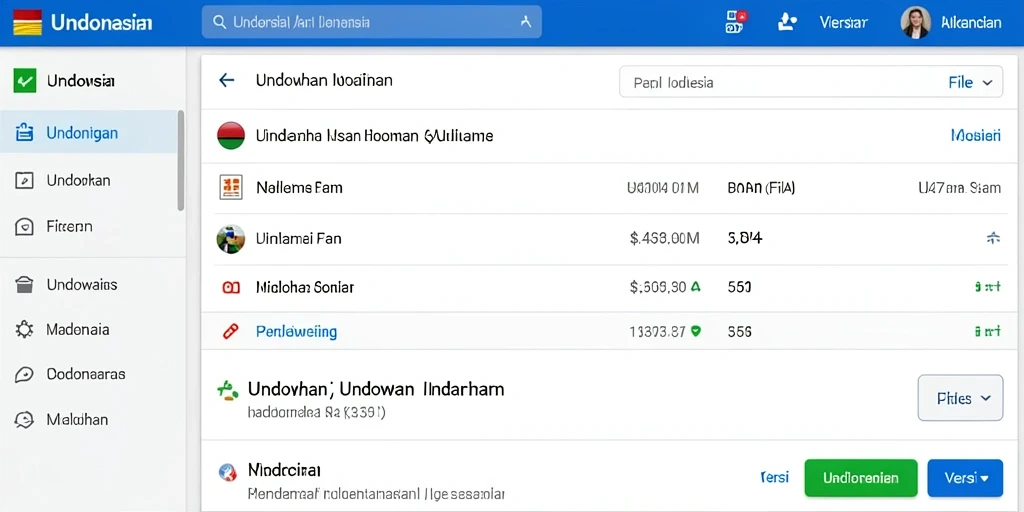Viewport: 1024px width, 512px height.
Task: Click the $.433.00M value
Action: [x=664, y=239]
